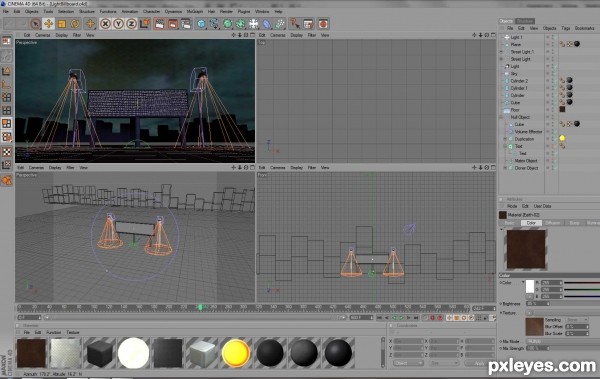The height and width of the screenshot is (379, 600).
Task: Open the Objects menu in menu bar
Action: [x=31, y=11]
